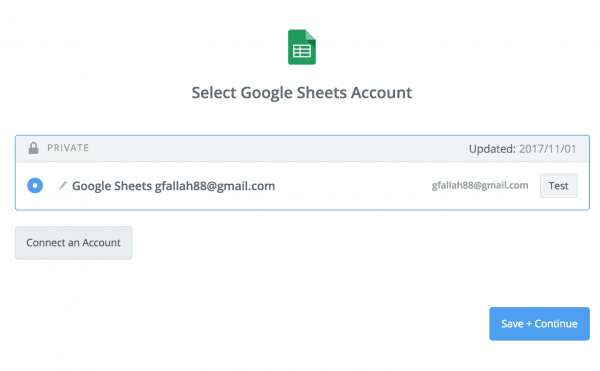
Task: Click the green Google Sheets logo
Action: click(x=302, y=47)
